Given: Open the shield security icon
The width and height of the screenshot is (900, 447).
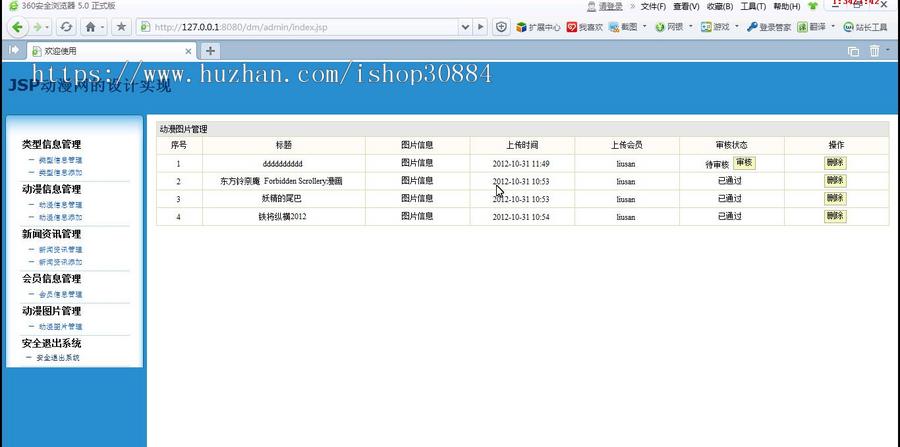Looking at the screenshot, I should pyautogui.click(x=502, y=26).
